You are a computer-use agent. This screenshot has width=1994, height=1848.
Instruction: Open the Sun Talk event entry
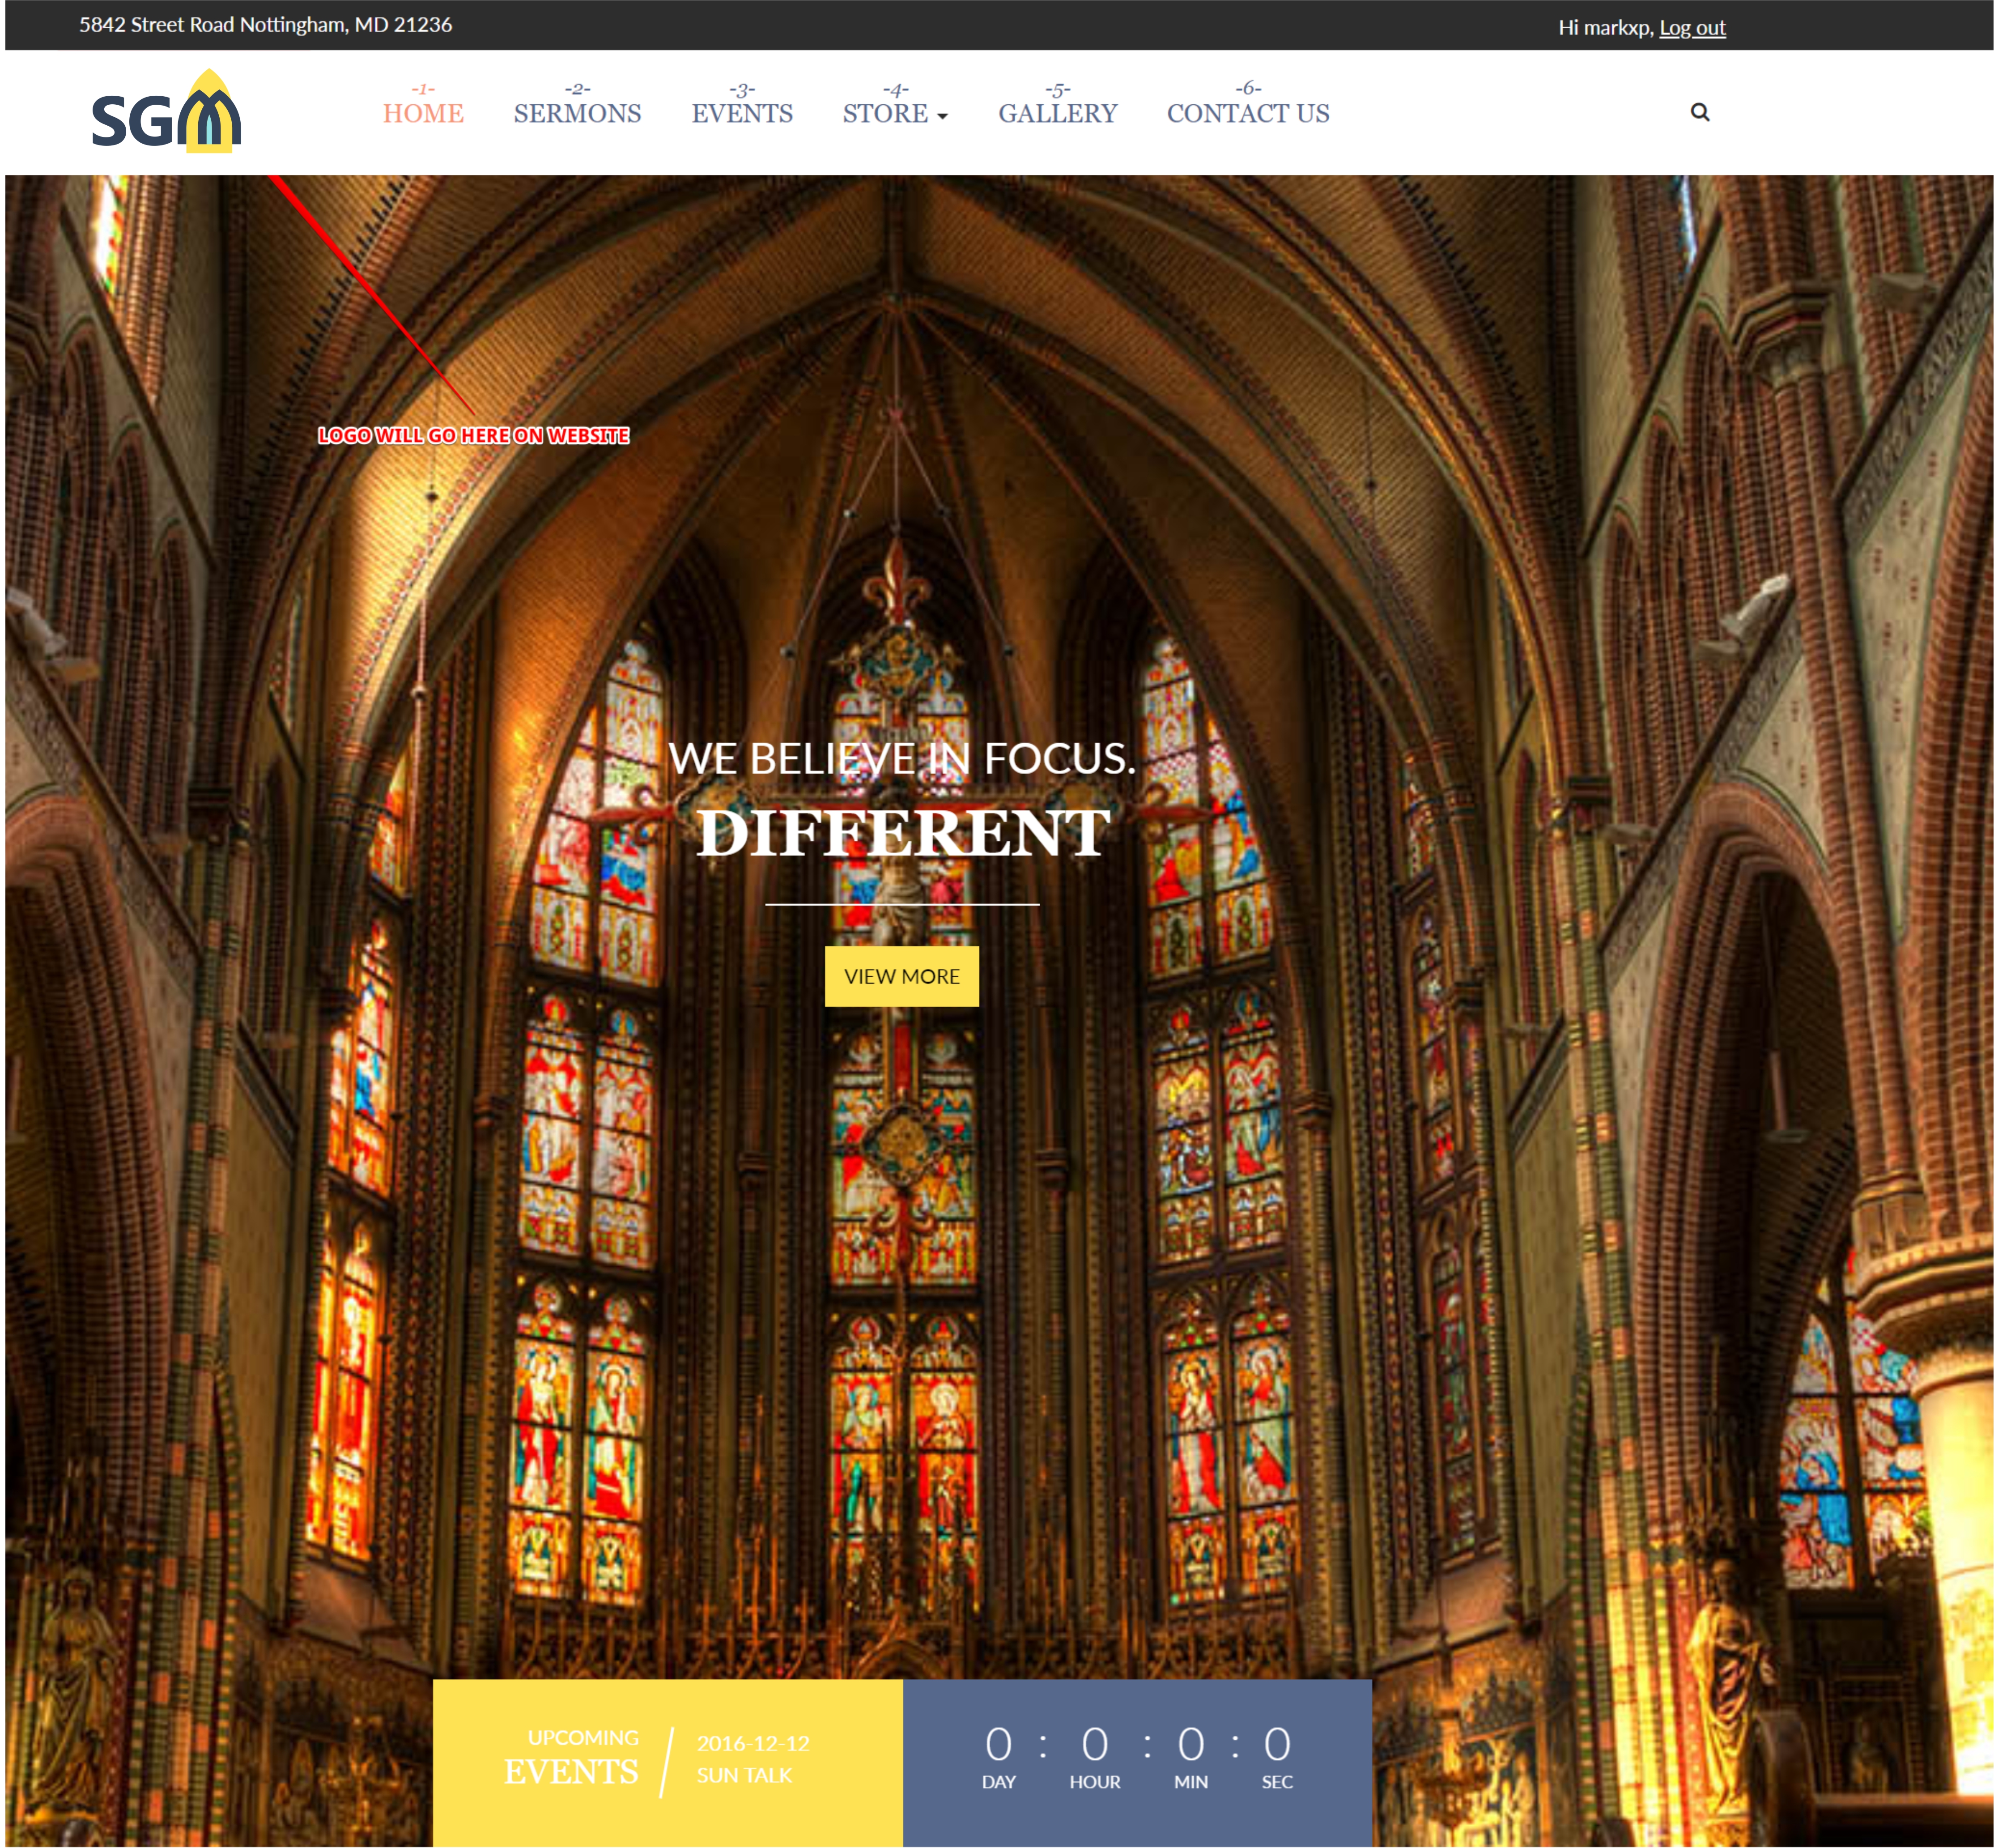click(x=744, y=1775)
